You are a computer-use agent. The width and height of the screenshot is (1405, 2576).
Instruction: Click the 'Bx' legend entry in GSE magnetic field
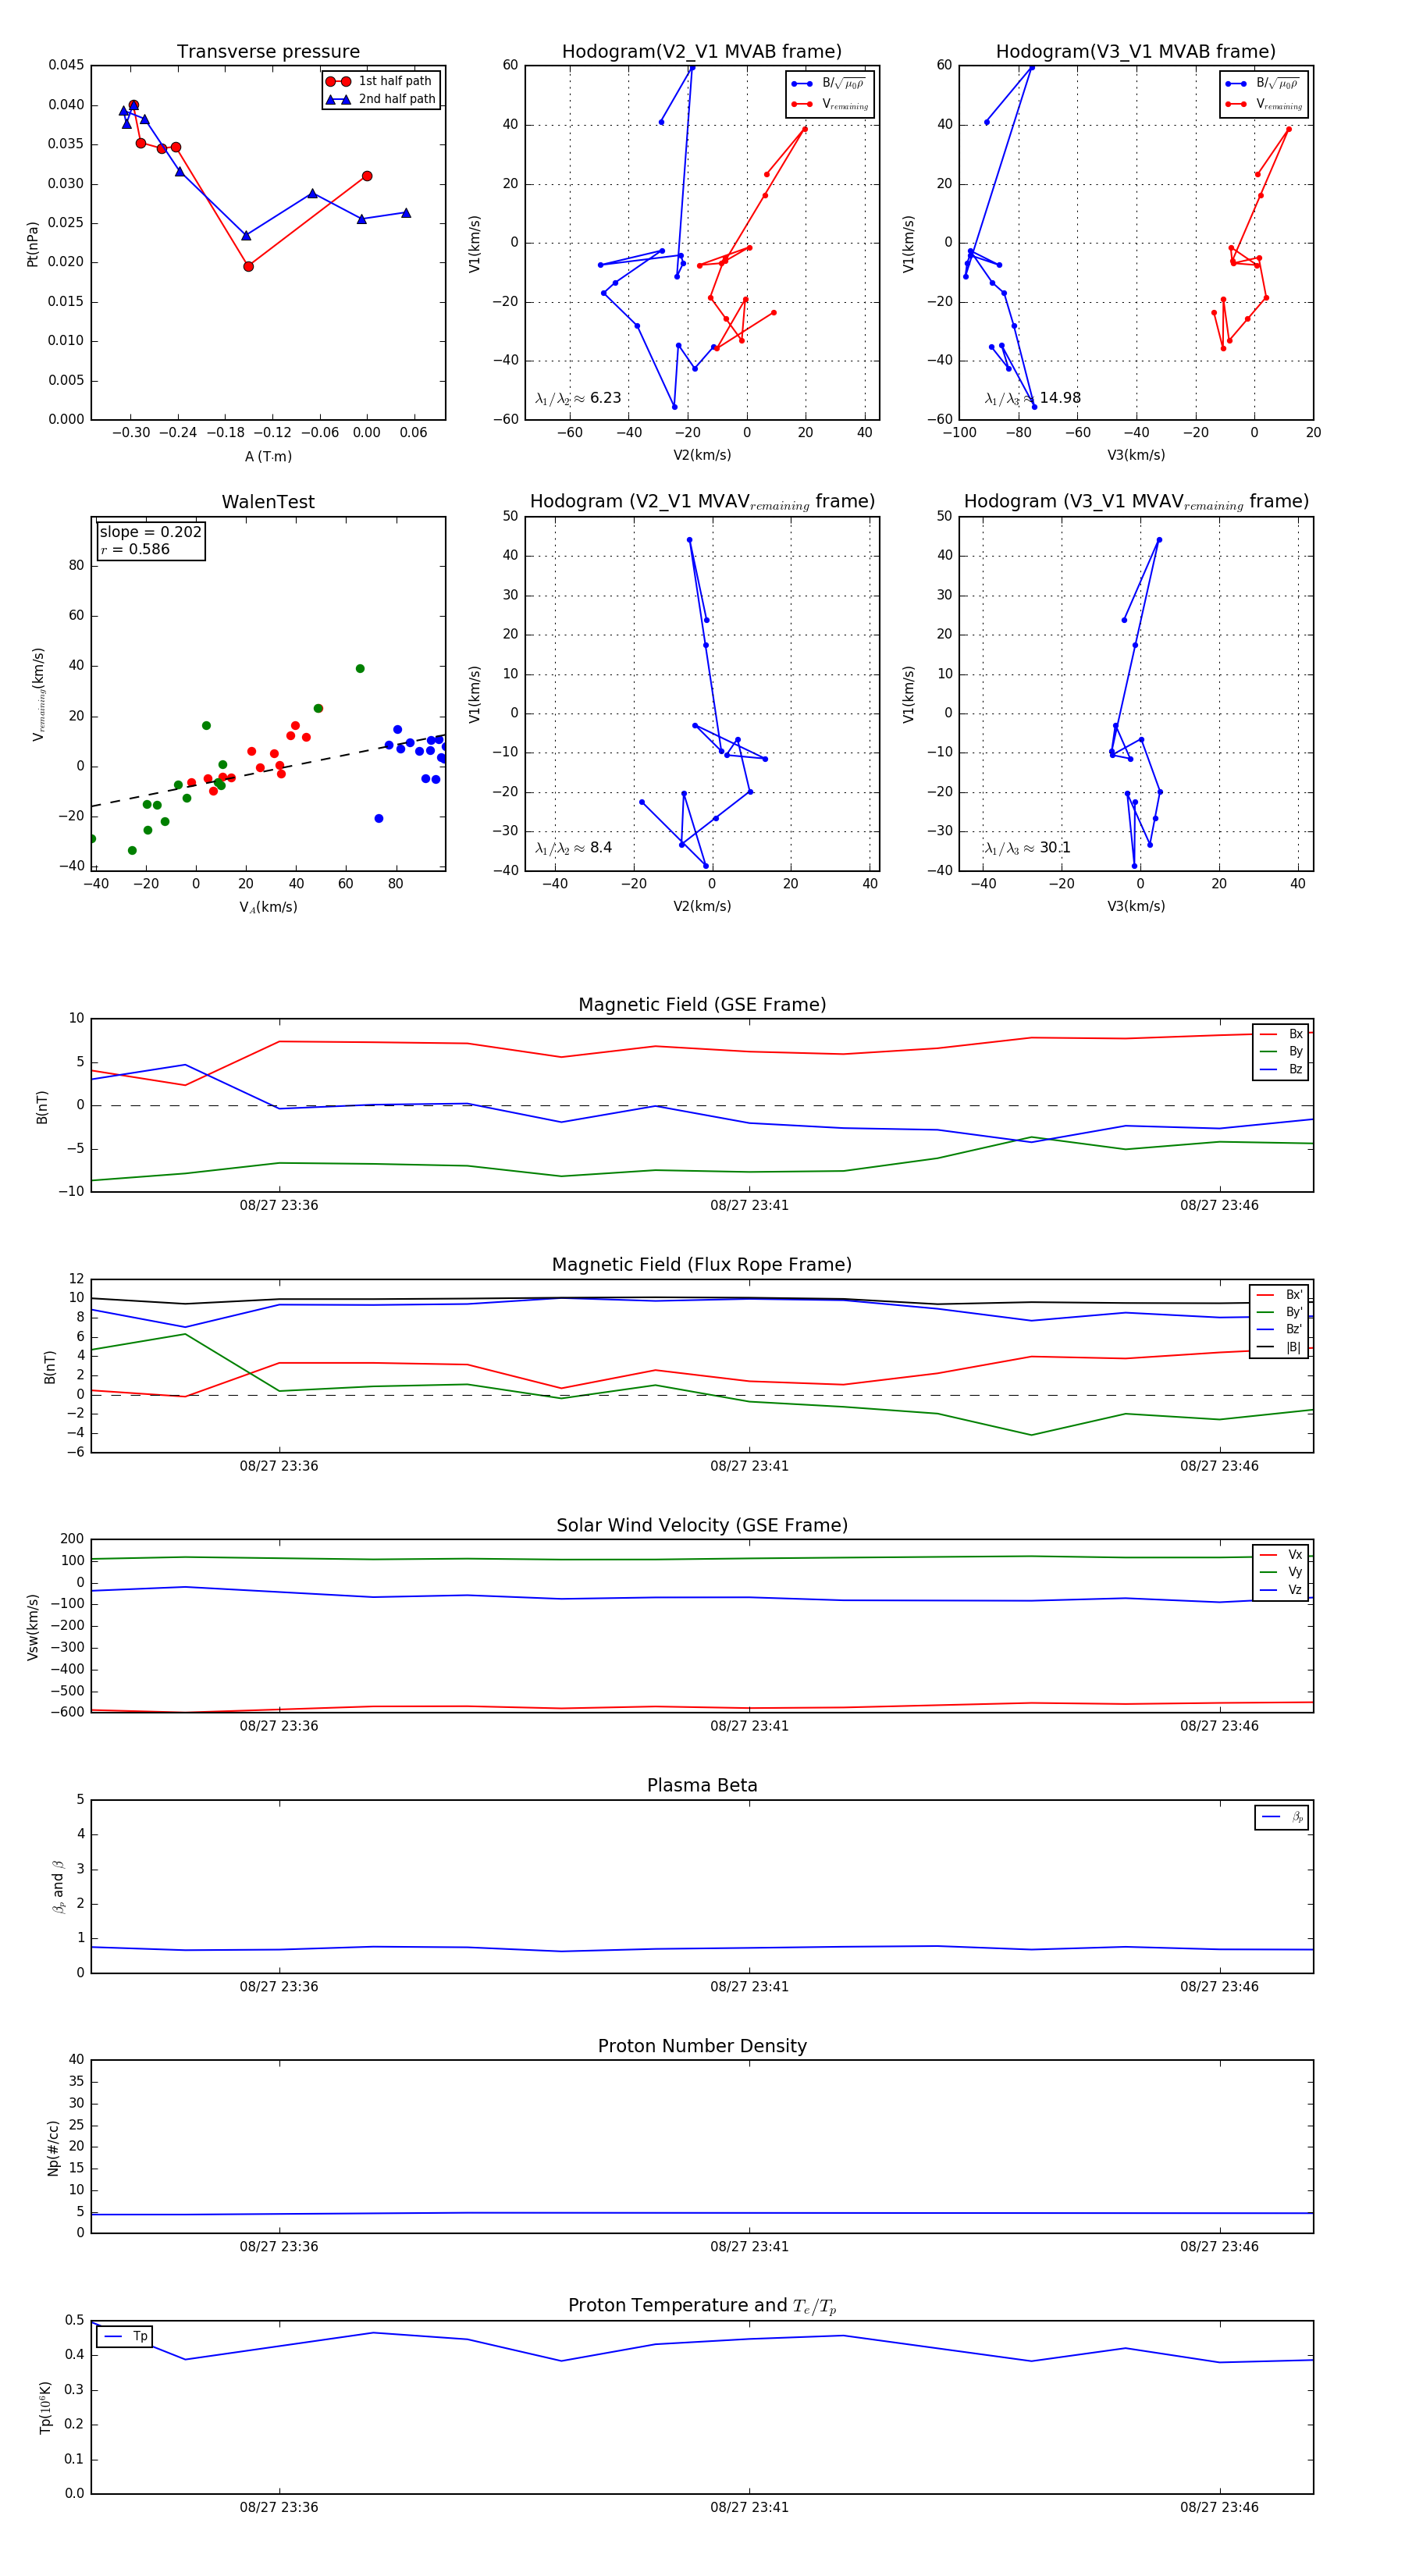pyautogui.click(x=1281, y=1034)
